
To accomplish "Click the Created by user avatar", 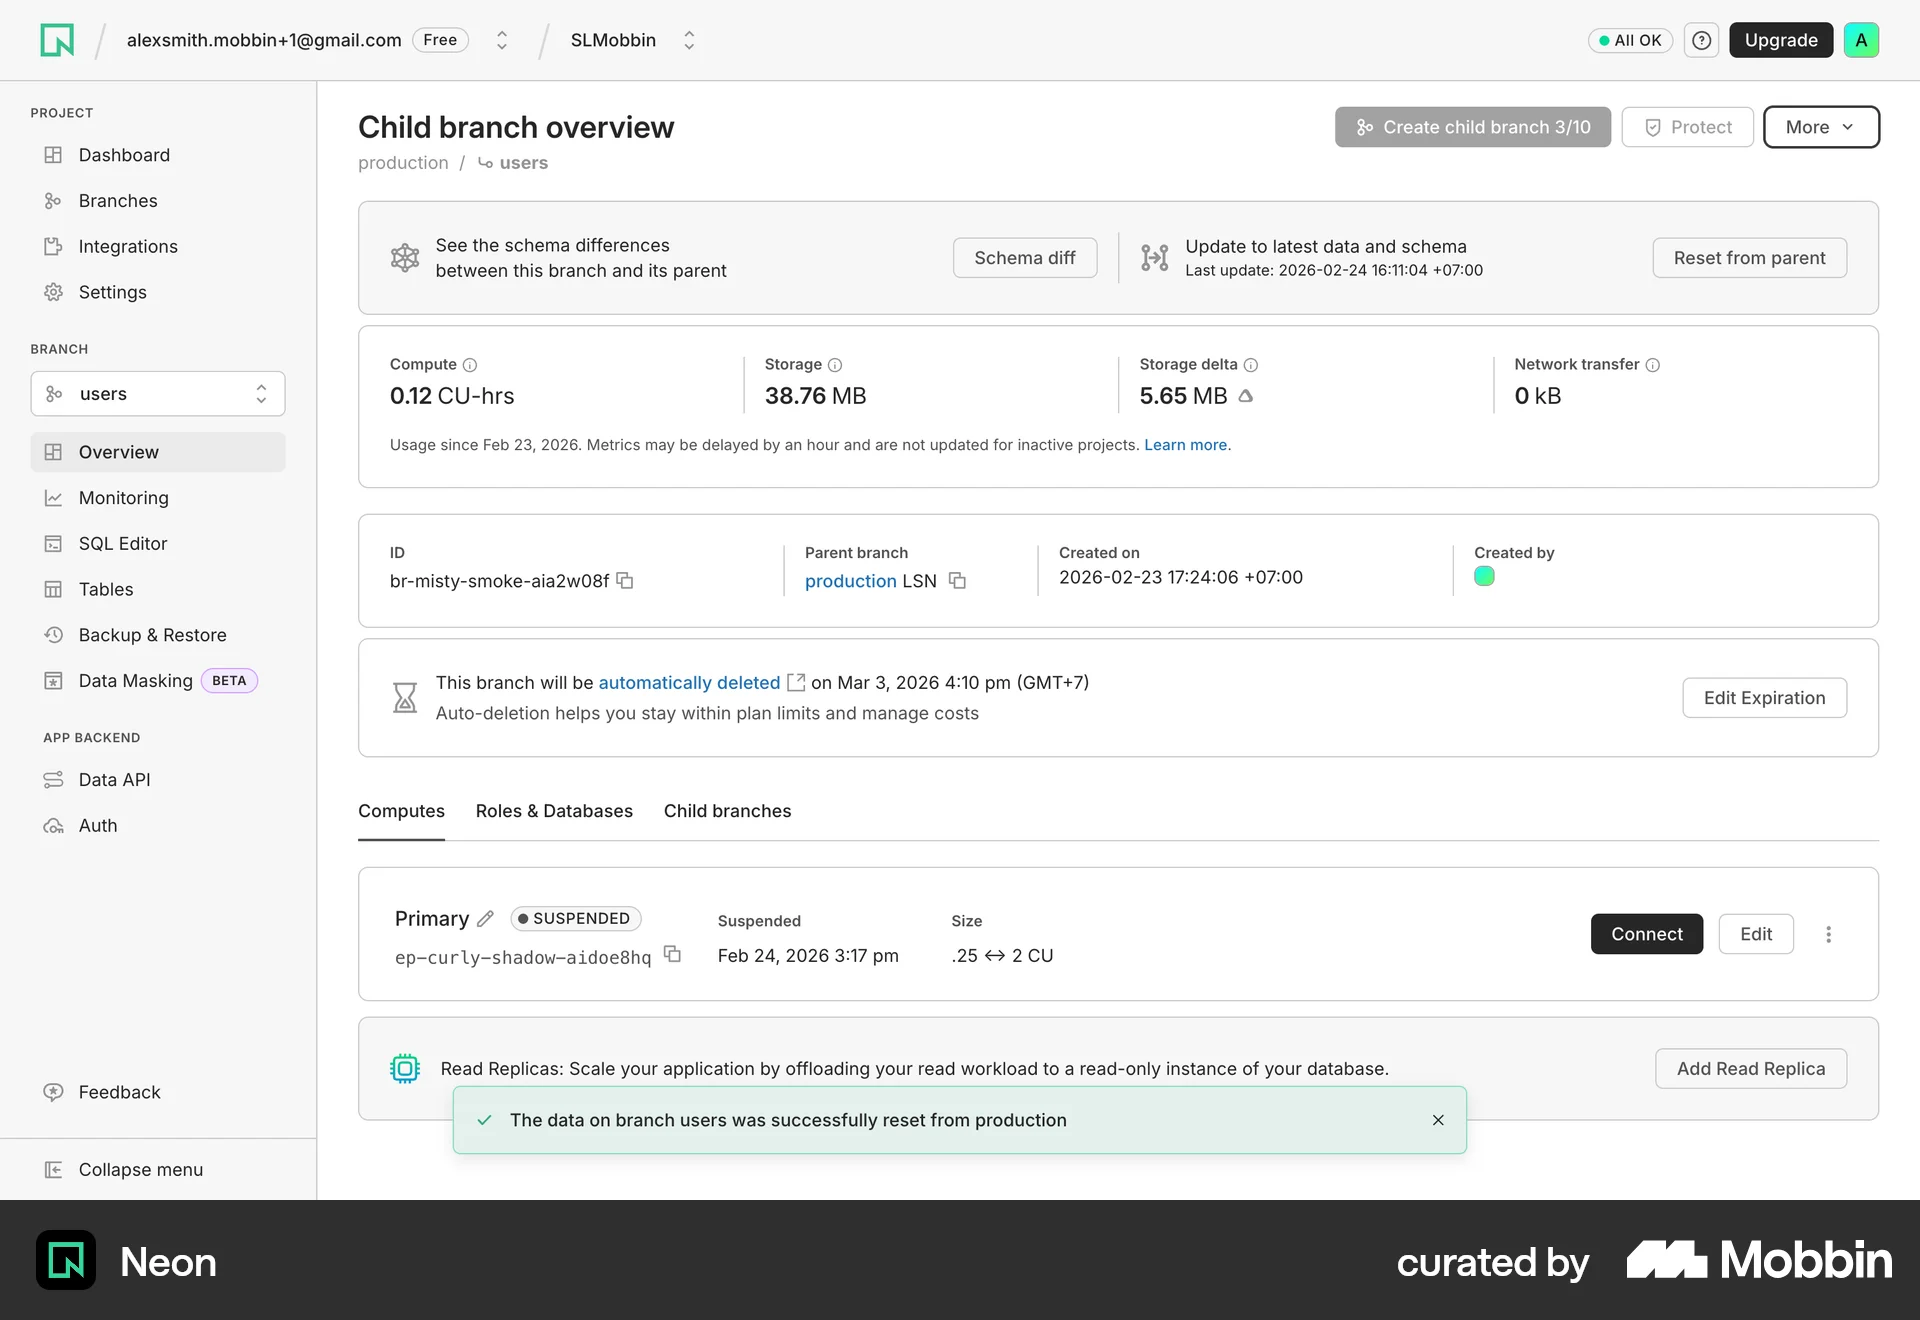I will 1484,576.
